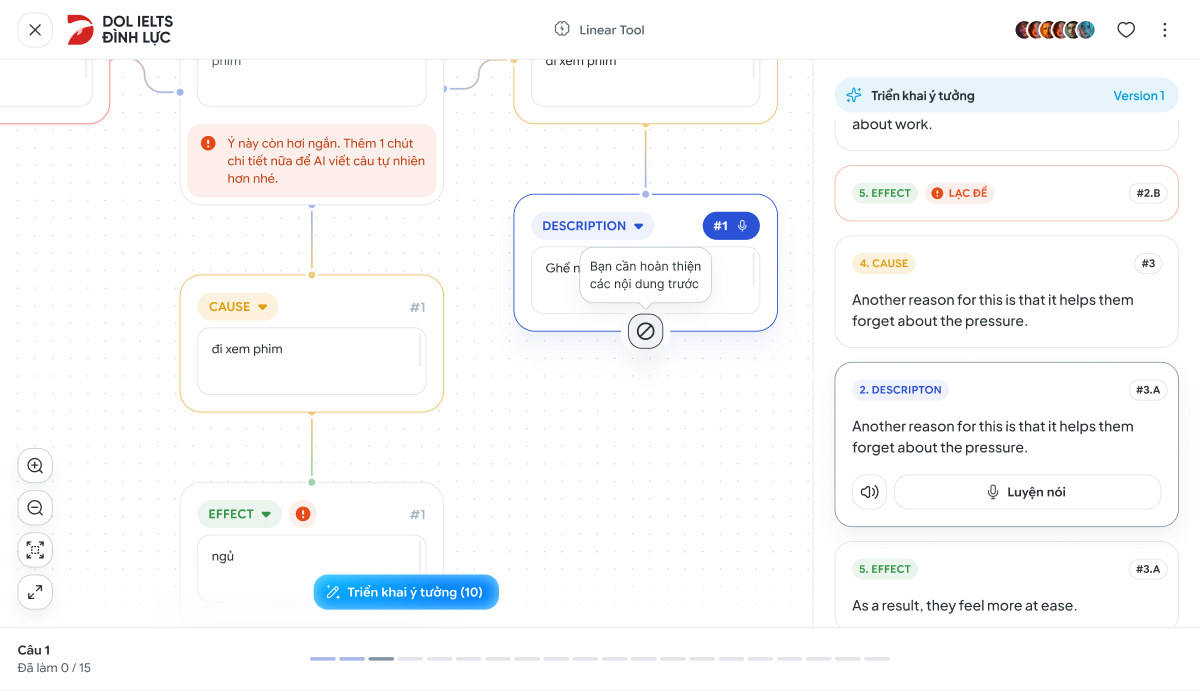The width and height of the screenshot is (1200, 691).
Task: Play audio with the speaker icon
Action: [x=870, y=492]
